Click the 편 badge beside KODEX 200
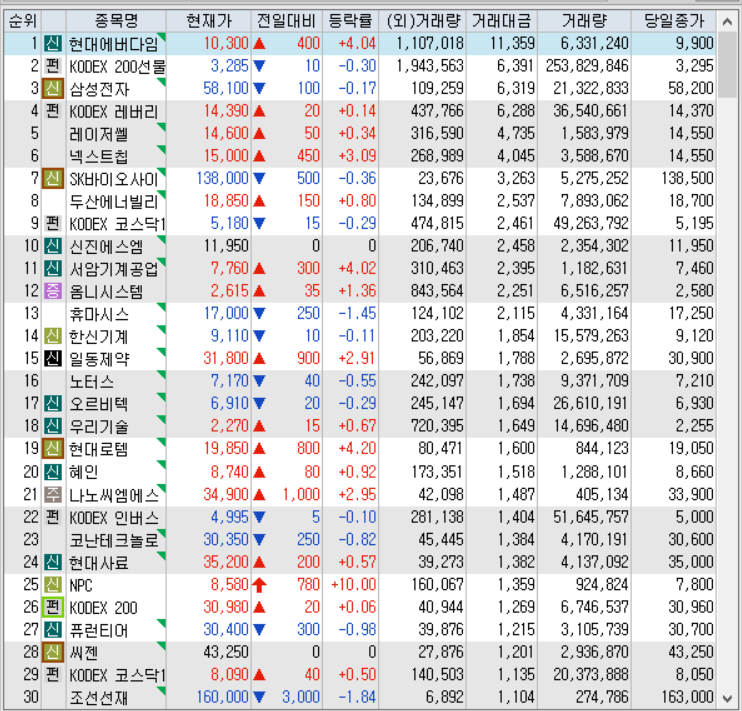 coord(53,607)
